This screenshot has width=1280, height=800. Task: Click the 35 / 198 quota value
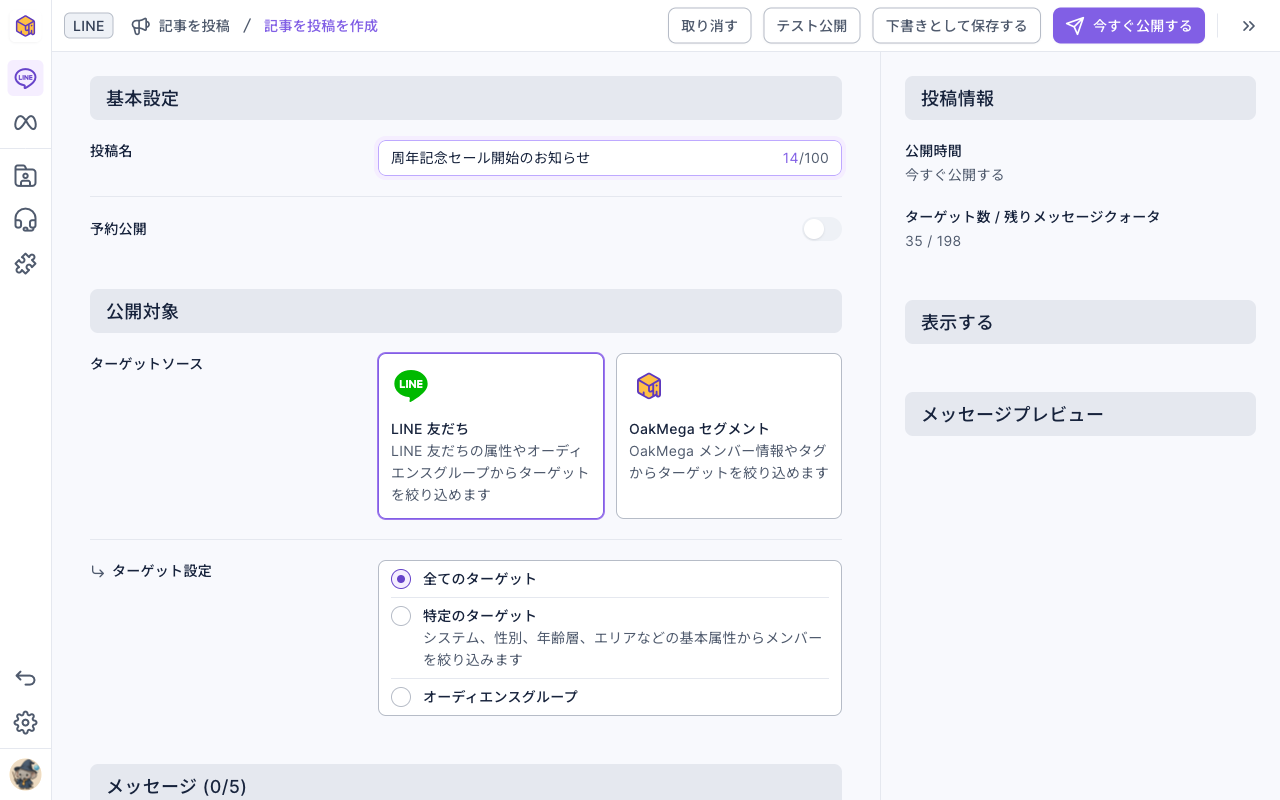(x=933, y=241)
